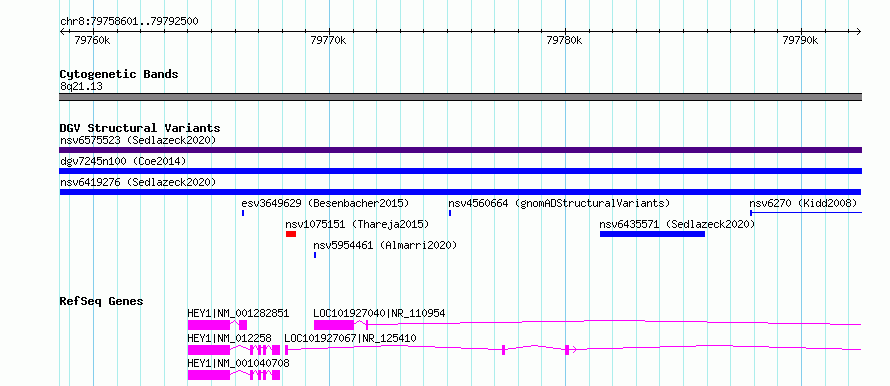The height and width of the screenshot is (386, 890).
Task: Select the blue bar under nsv6419276
Action: click(460, 192)
